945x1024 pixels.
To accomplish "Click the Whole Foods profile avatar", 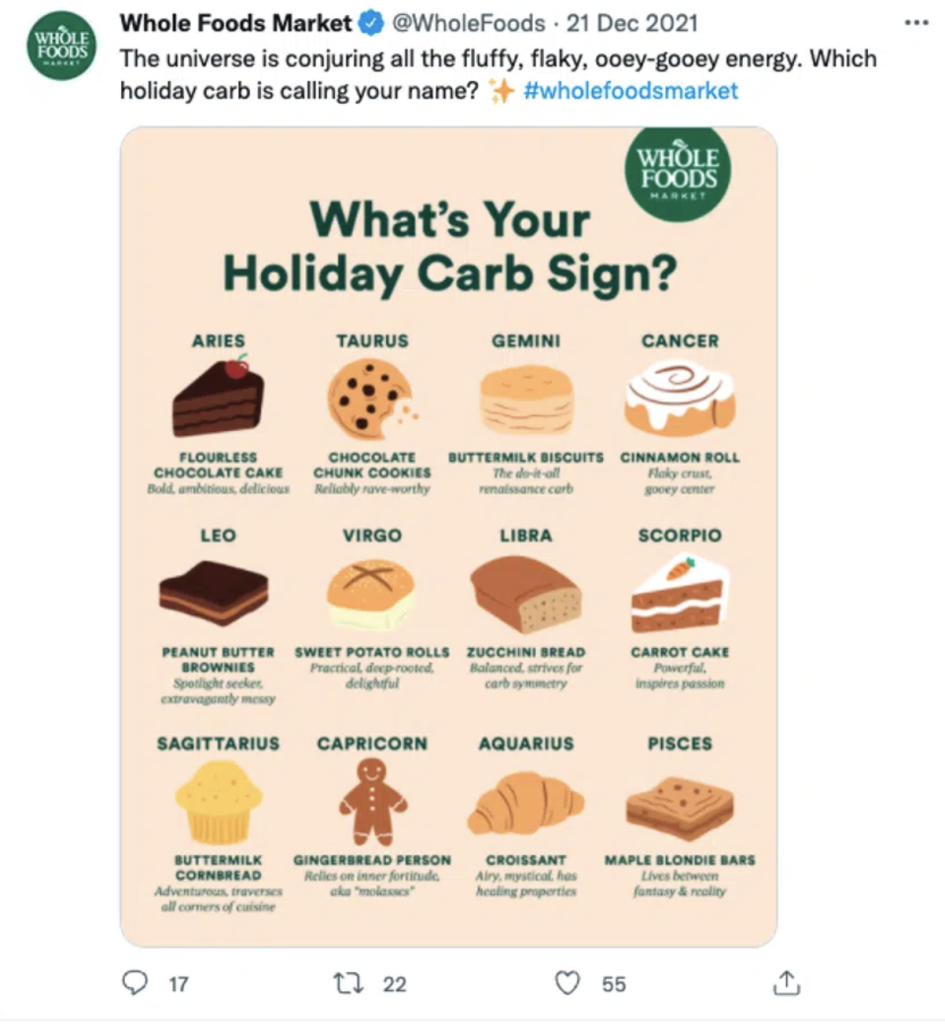I will (x=62, y=45).
